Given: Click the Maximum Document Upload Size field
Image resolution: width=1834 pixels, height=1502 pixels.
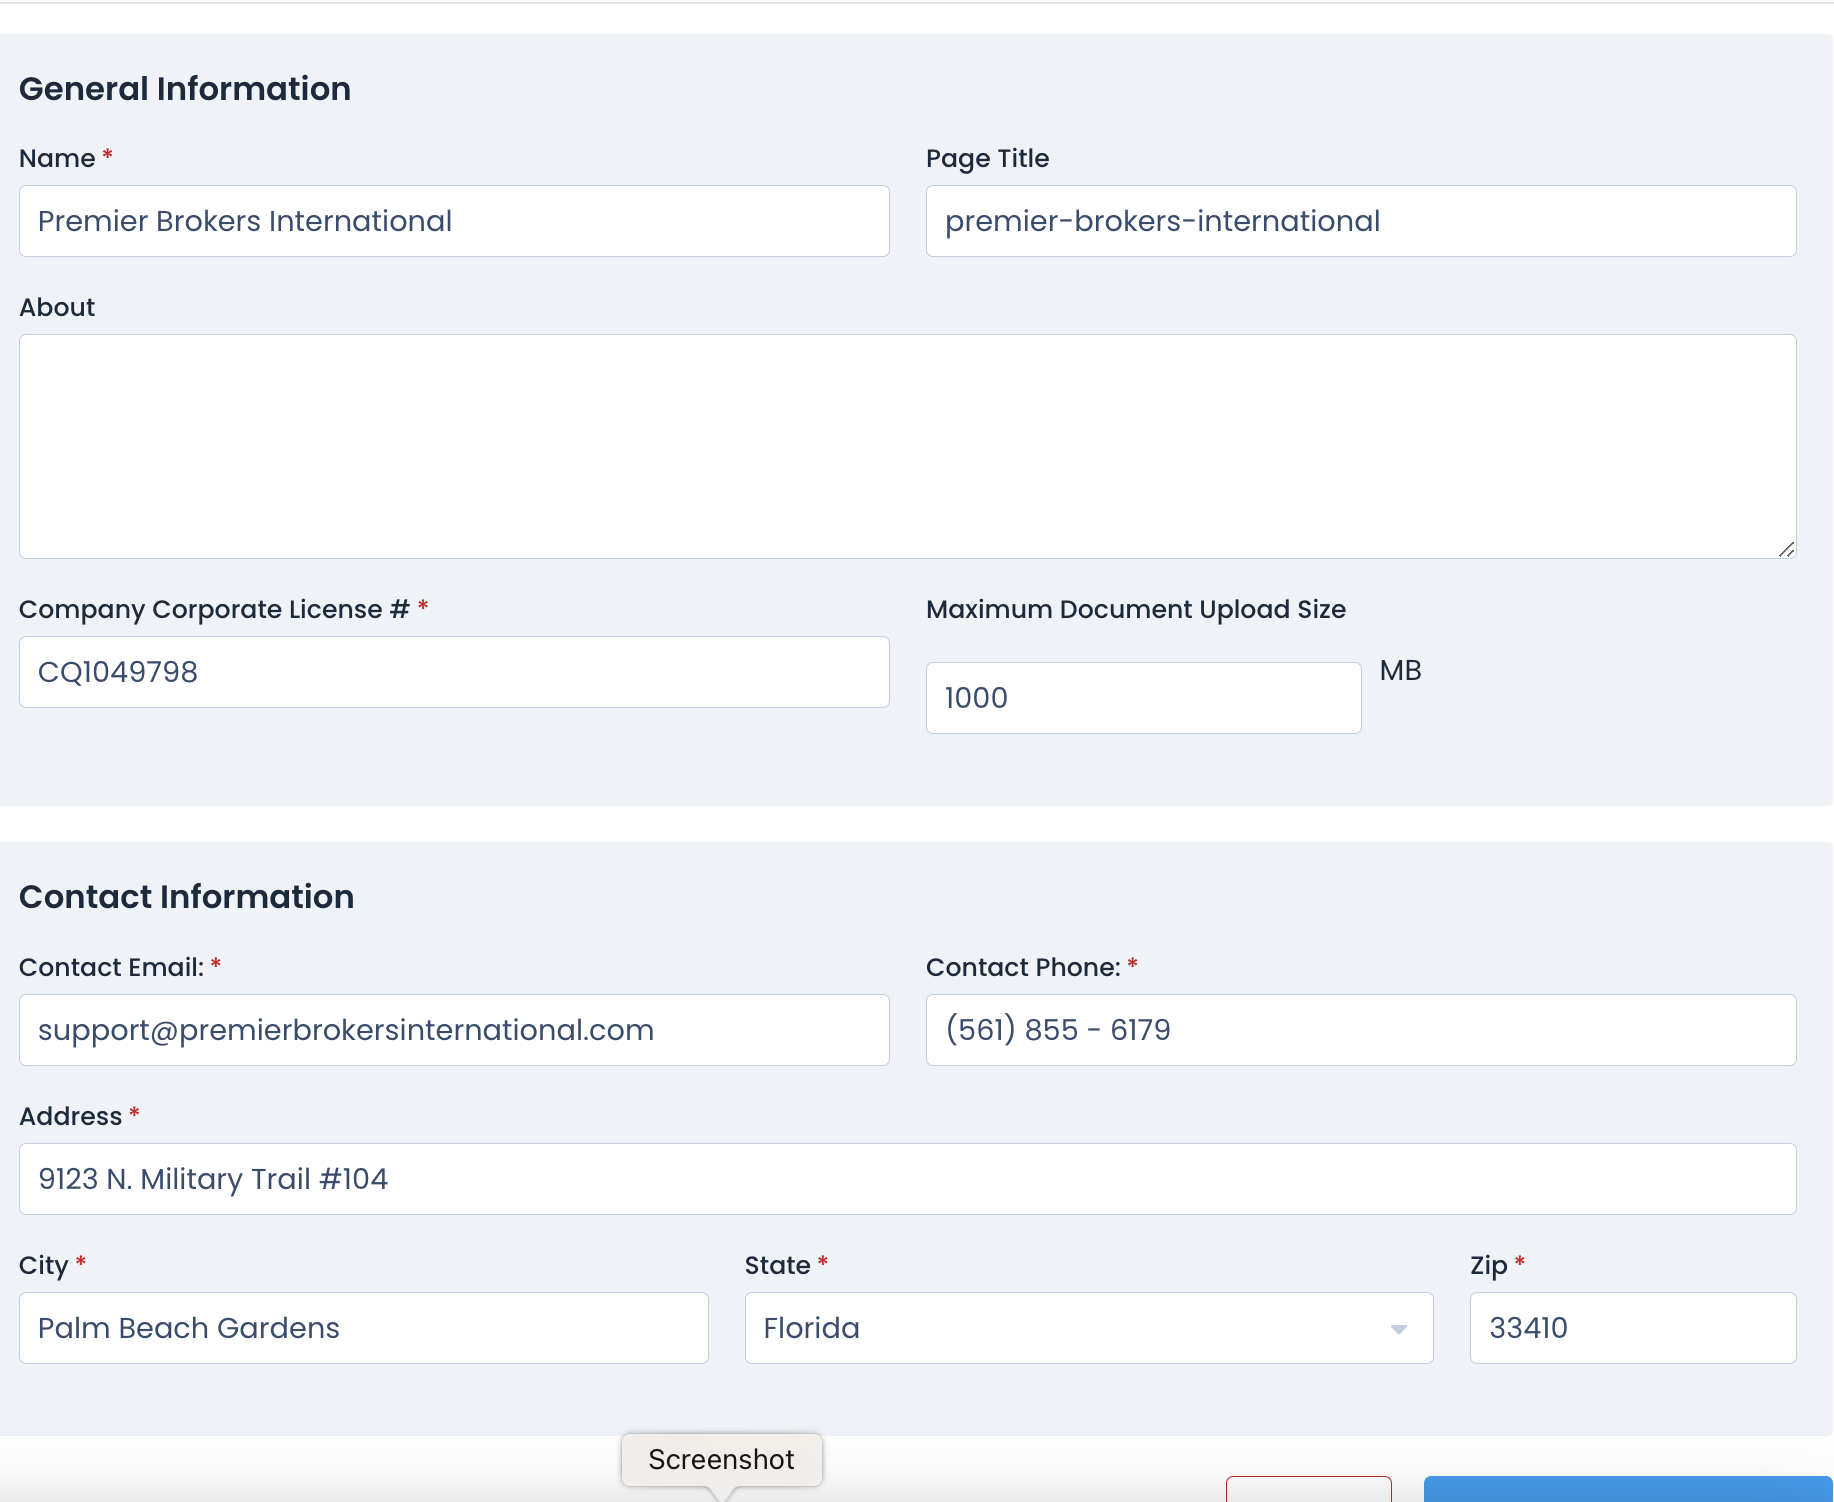Looking at the screenshot, I should point(1143,698).
